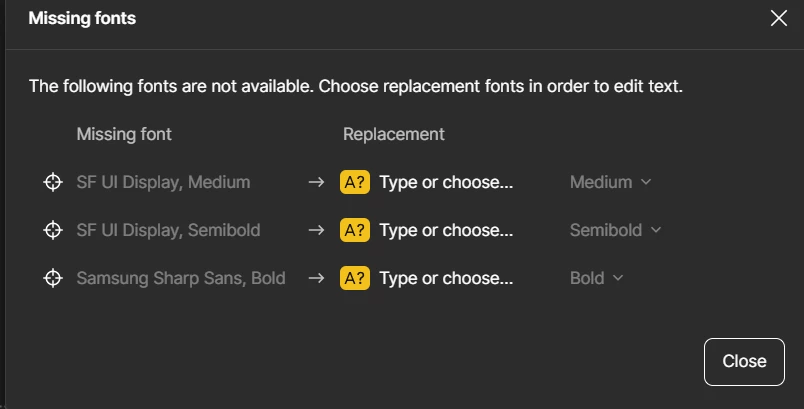This screenshot has height=409, width=804.
Task: Click yellow A? badge in Samsung Sharp Sans row
Action: 355,278
